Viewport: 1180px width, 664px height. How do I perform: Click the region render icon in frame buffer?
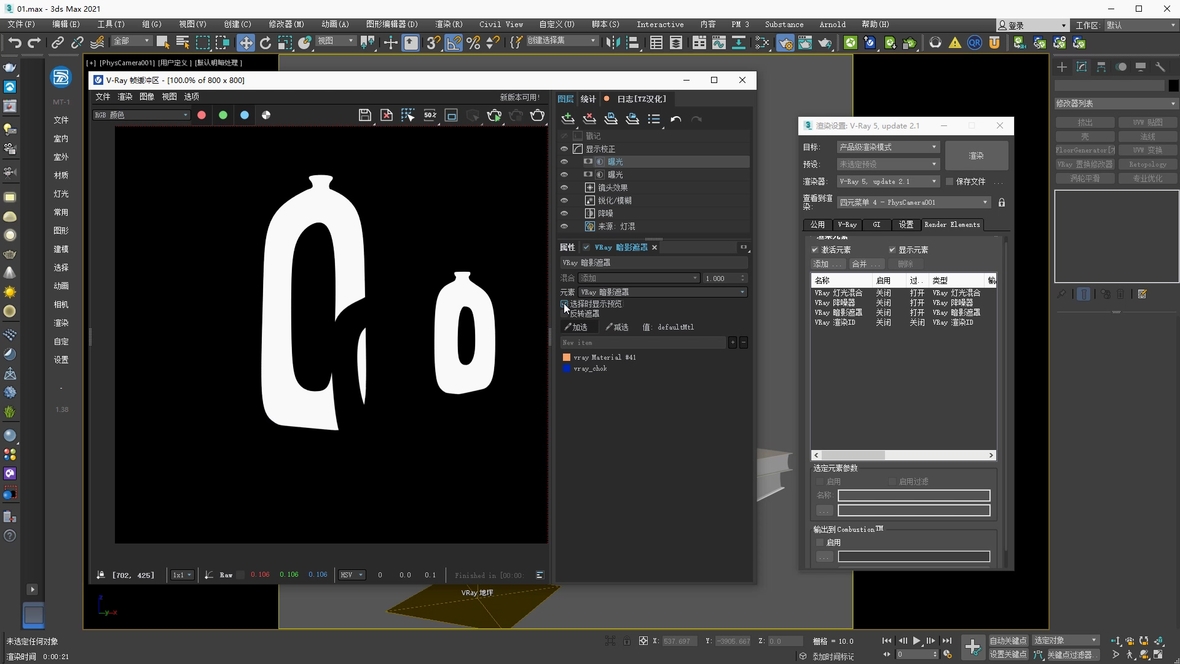pyautogui.click(x=408, y=115)
